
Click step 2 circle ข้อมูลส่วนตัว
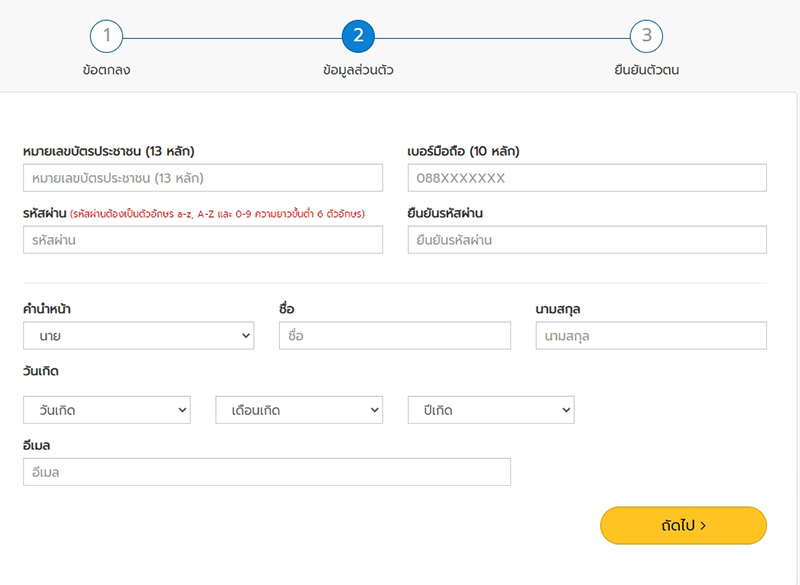point(358,37)
